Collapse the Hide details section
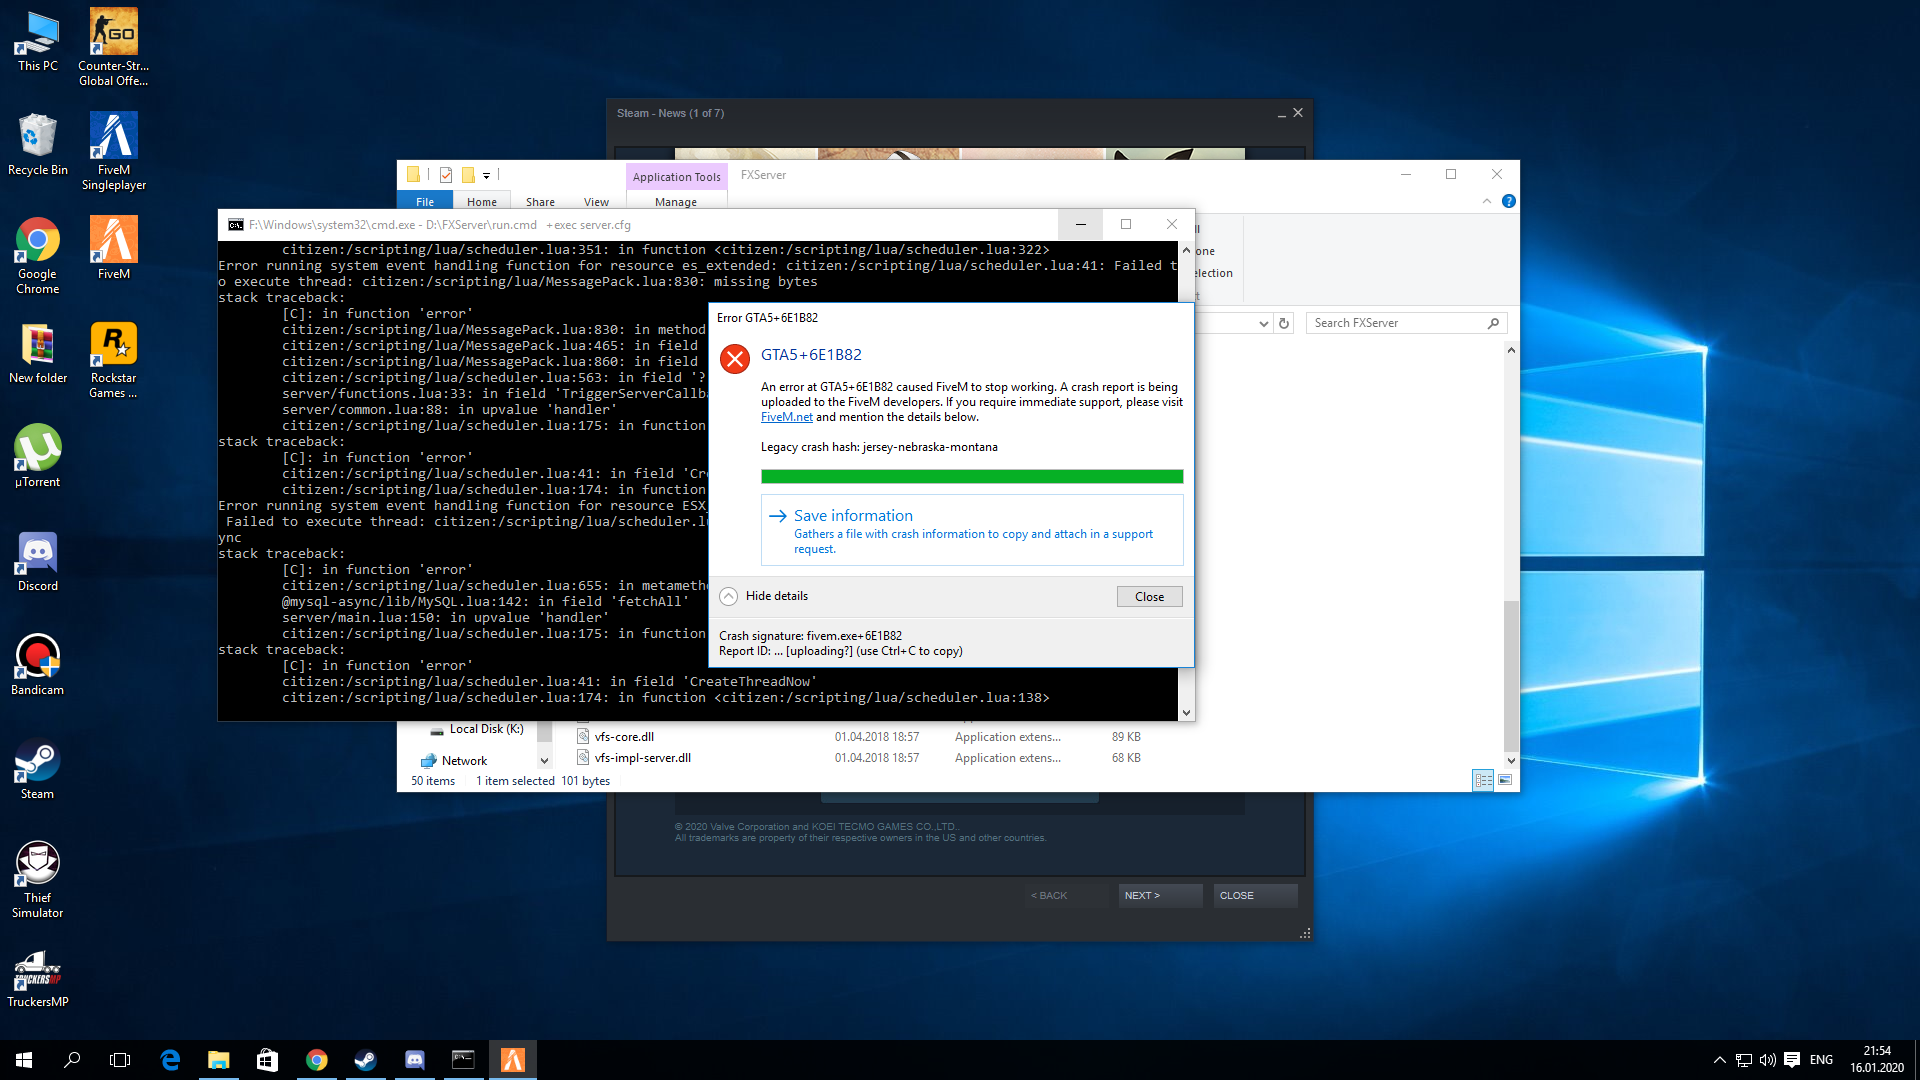 click(729, 596)
